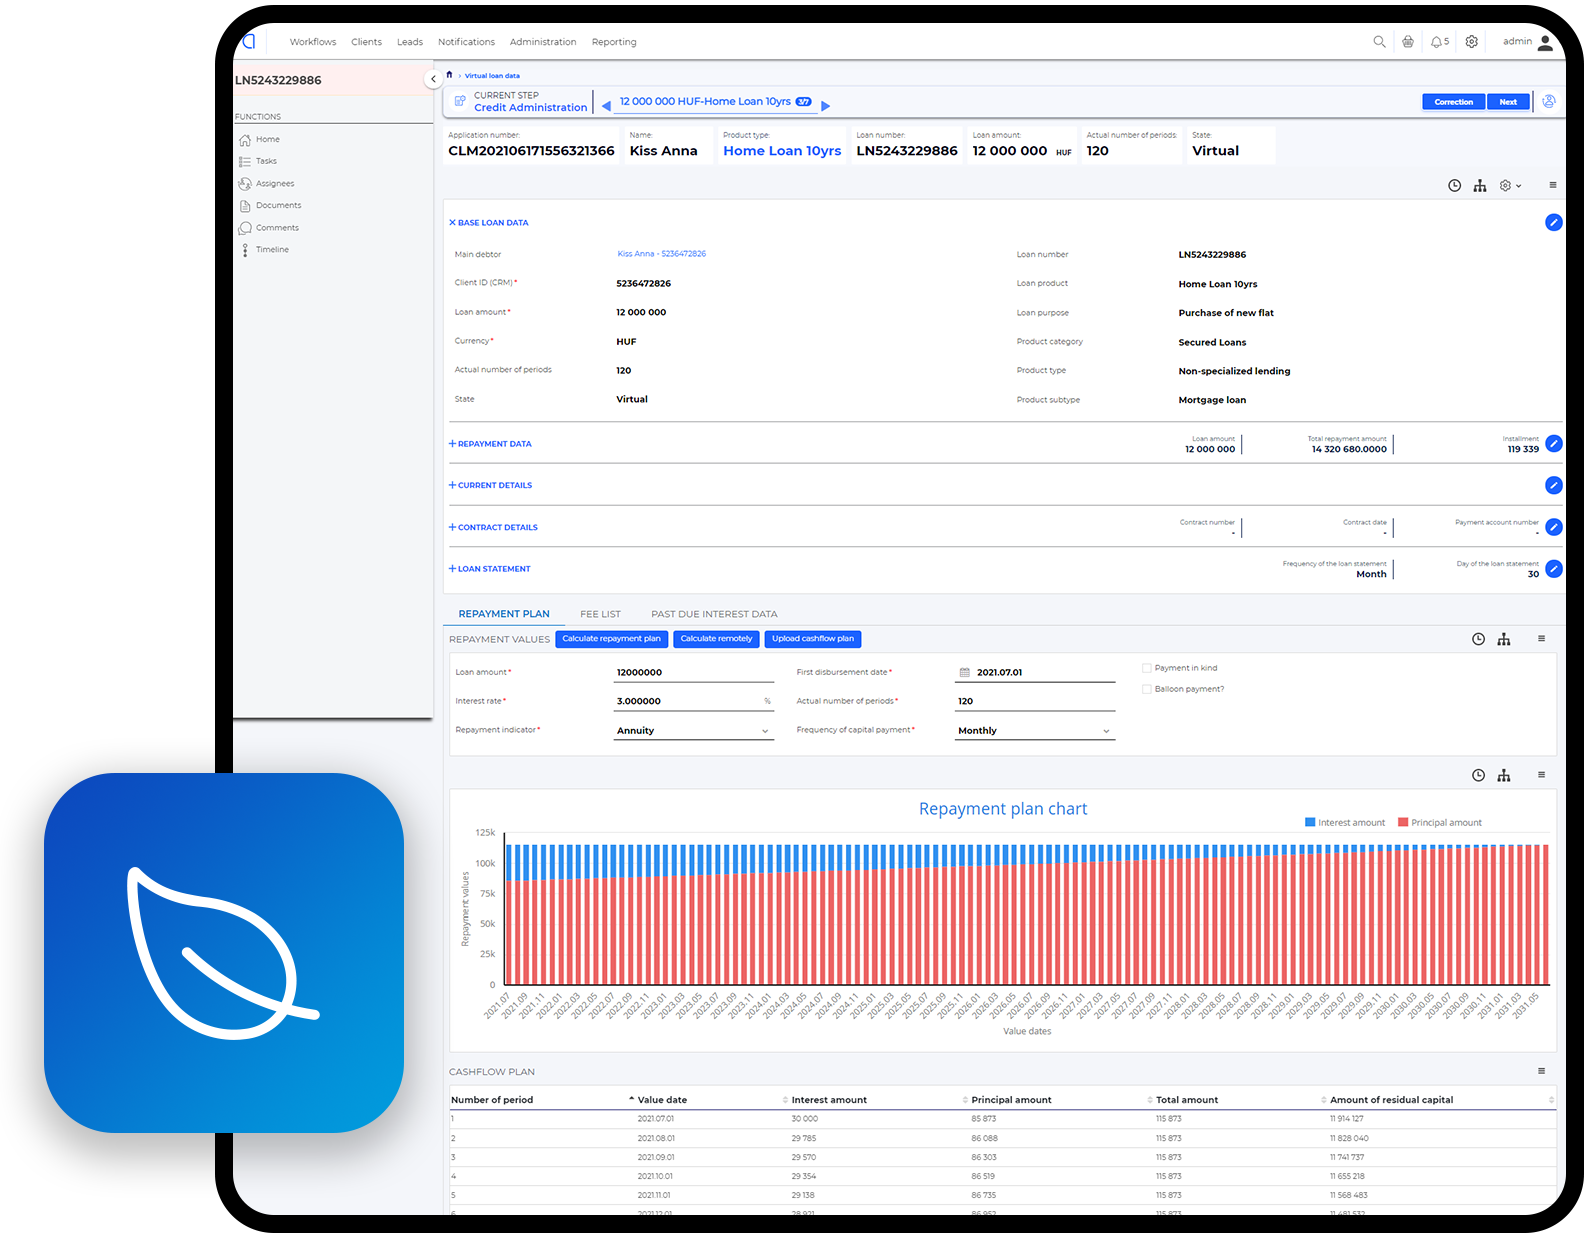The width and height of the screenshot is (1587, 1248).
Task: Click the Calculate repayment plan button
Action: (611, 639)
